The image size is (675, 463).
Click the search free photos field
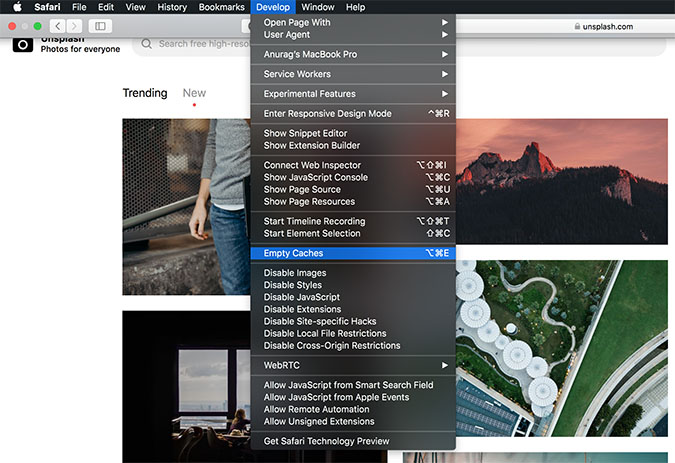[200, 44]
